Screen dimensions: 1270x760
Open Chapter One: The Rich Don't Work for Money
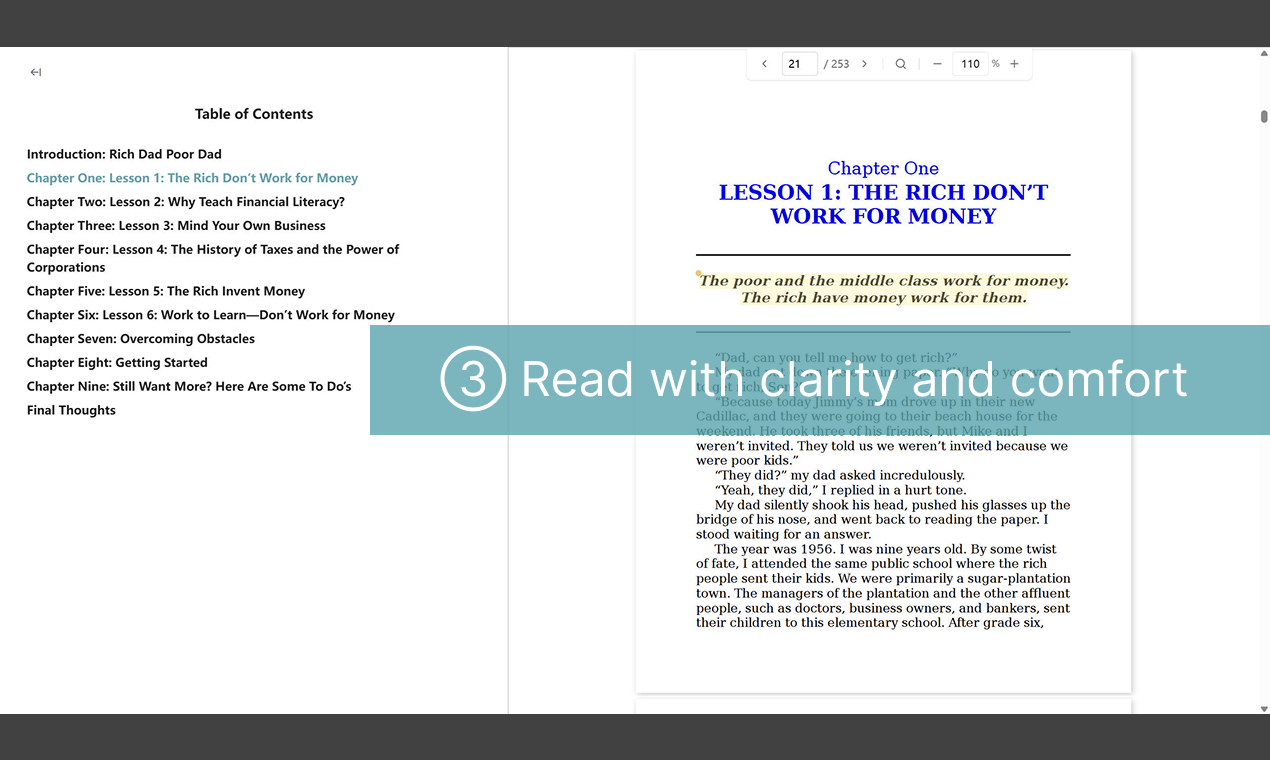192,178
